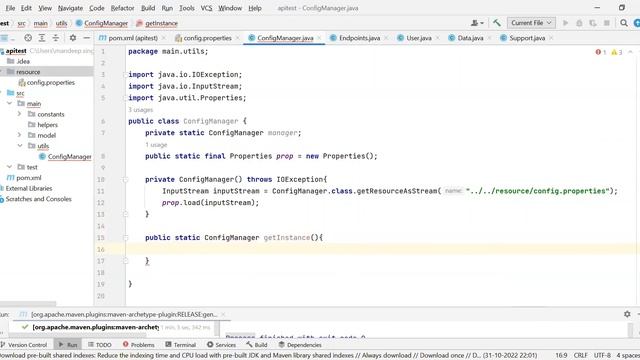This screenshot has height=360, width=640.
Task: Open the Navigate menu
Action: [70, 8]
